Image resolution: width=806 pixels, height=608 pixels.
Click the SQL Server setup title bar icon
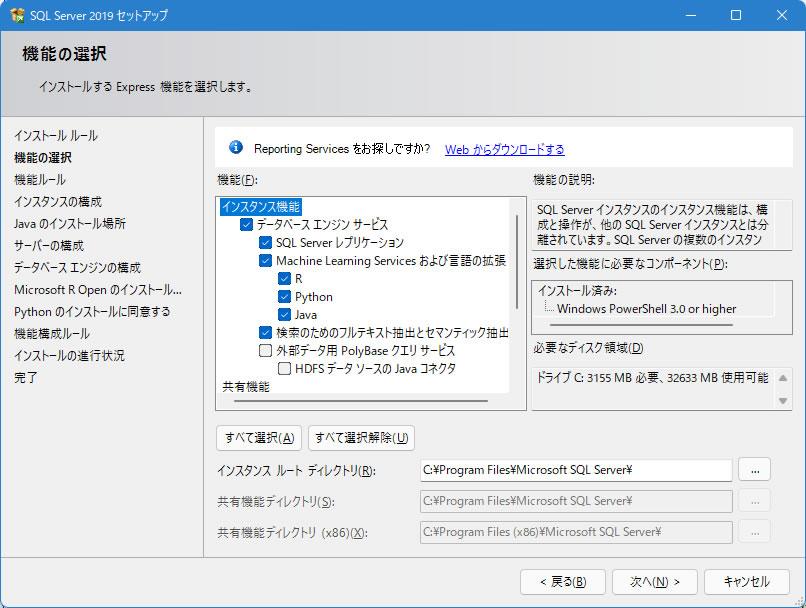pyautogui.click(x=17, y=15)
